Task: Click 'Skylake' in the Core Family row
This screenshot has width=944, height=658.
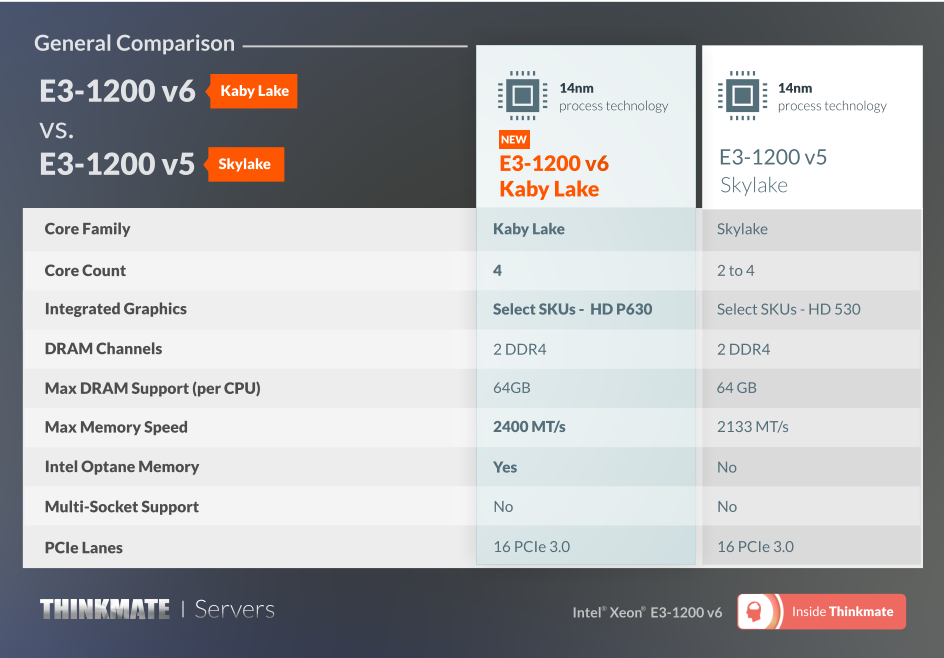Action: click(x=742, y=229)
